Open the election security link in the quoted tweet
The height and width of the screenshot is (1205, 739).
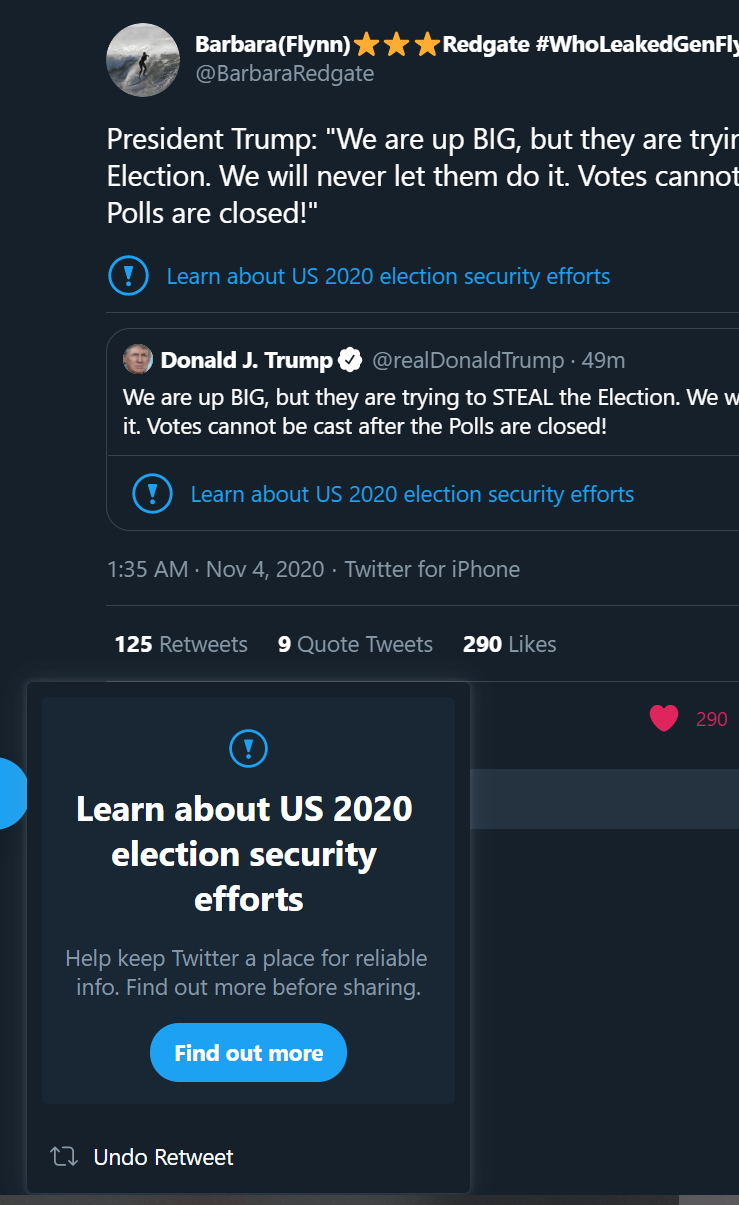pyautogui.click(x=412, y=494)
